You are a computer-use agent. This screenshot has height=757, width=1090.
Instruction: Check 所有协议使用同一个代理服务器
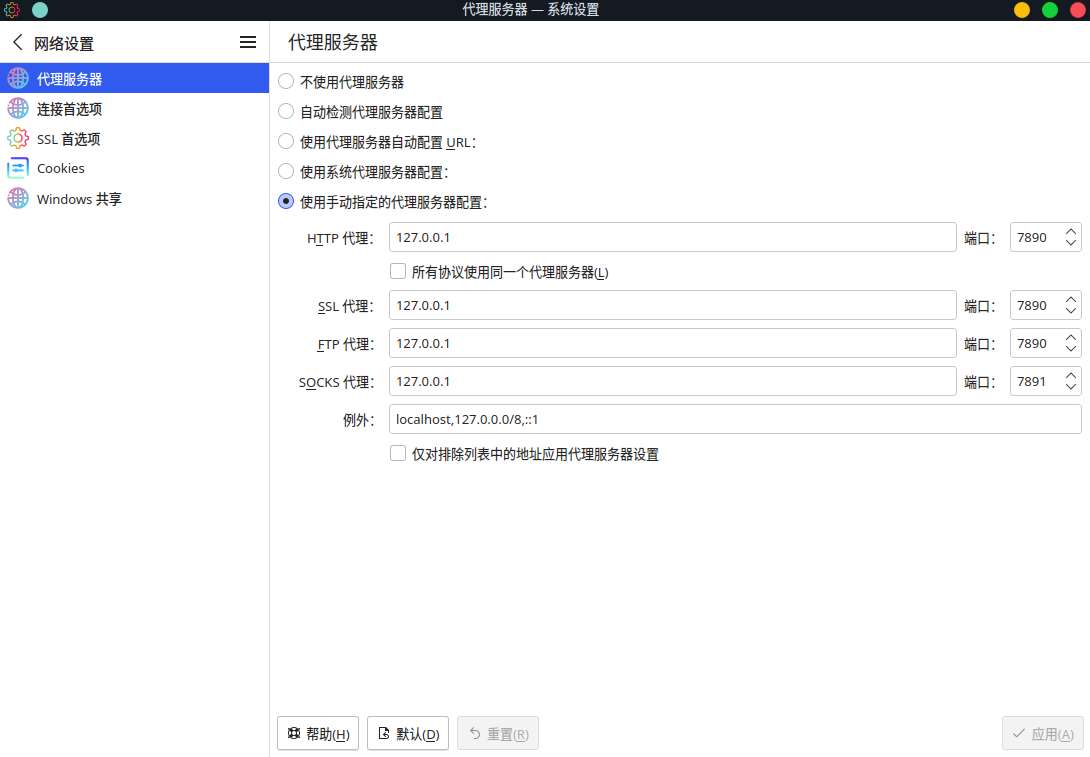[x=398, y=271]
